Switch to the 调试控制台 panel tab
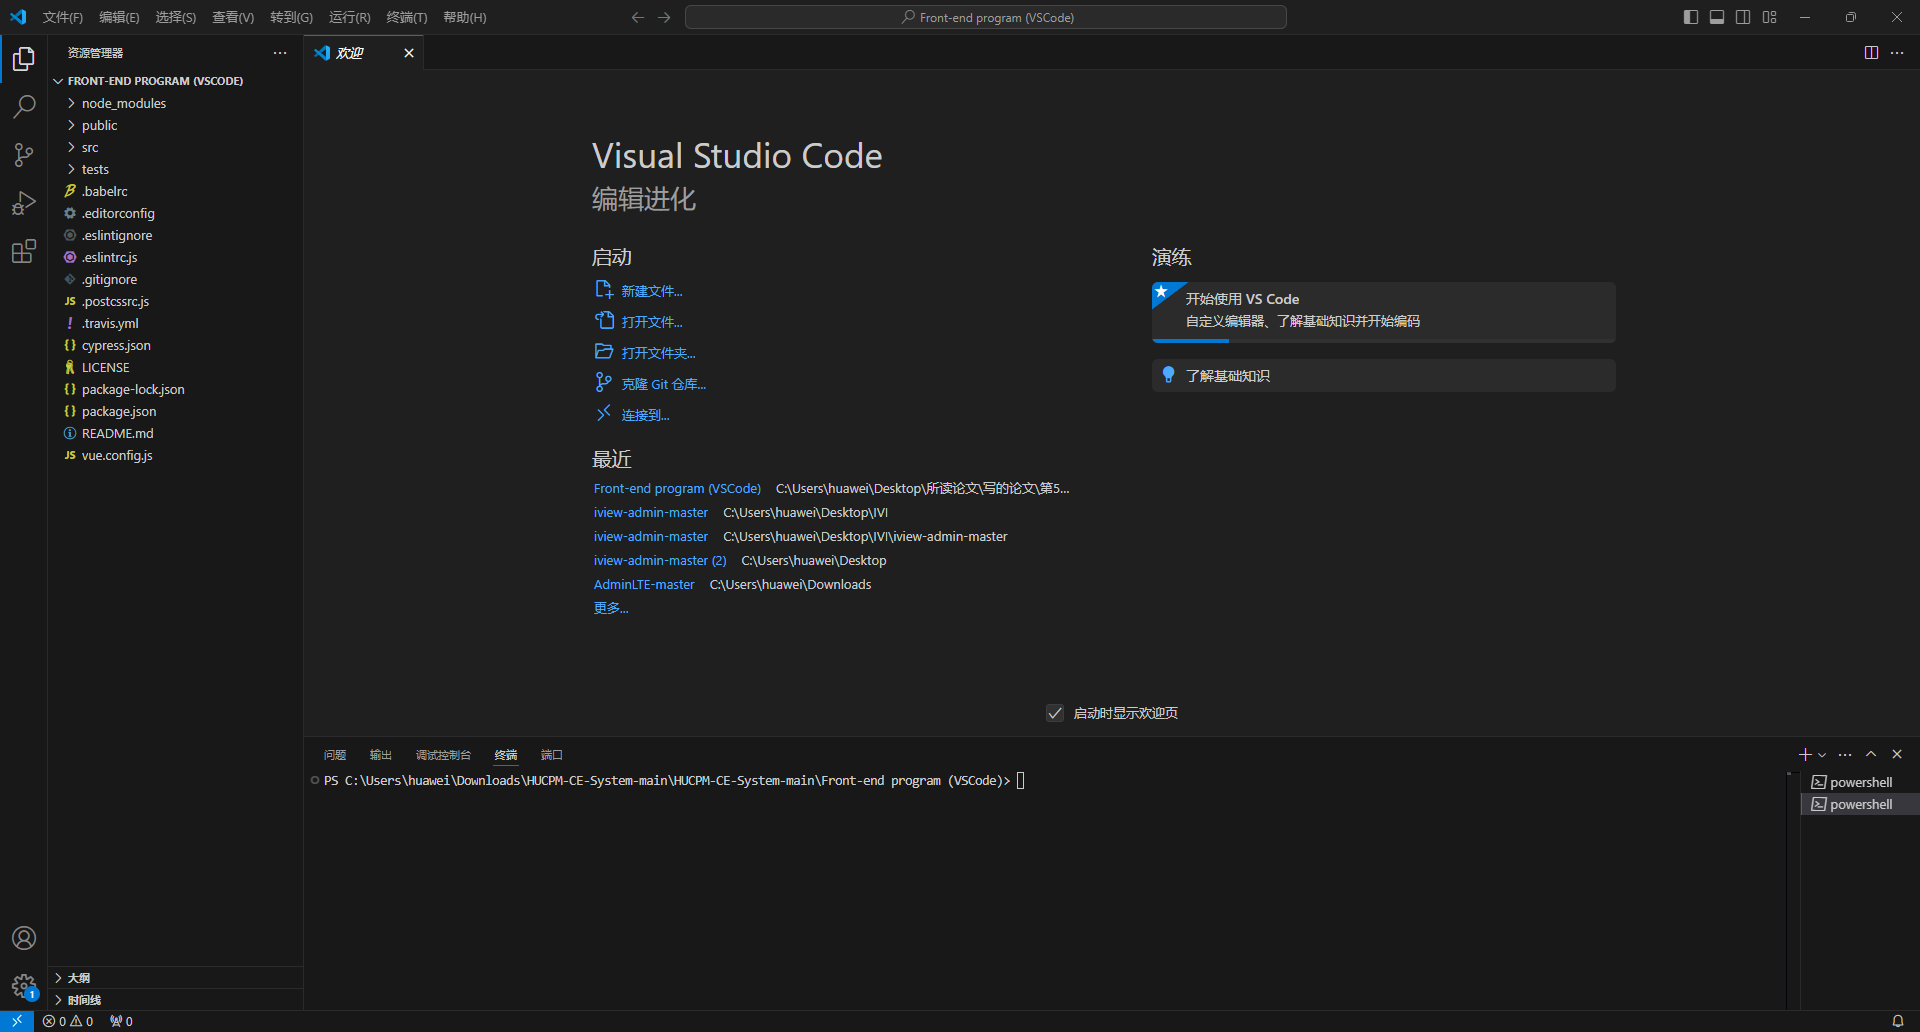The image size is (1920, 1032). (443, 755)
